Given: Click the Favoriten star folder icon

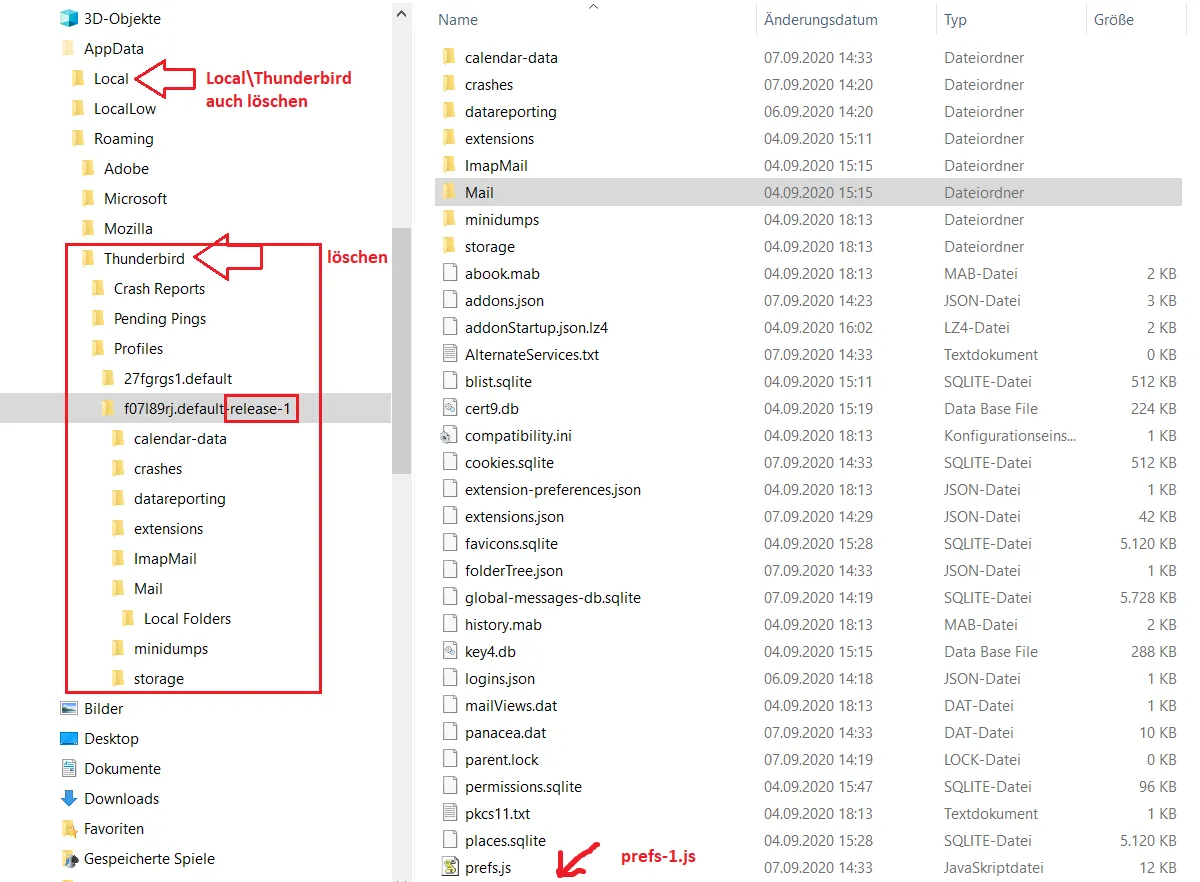Looking at the screenshot, I should pyautogui.click(x=69, y=828).
